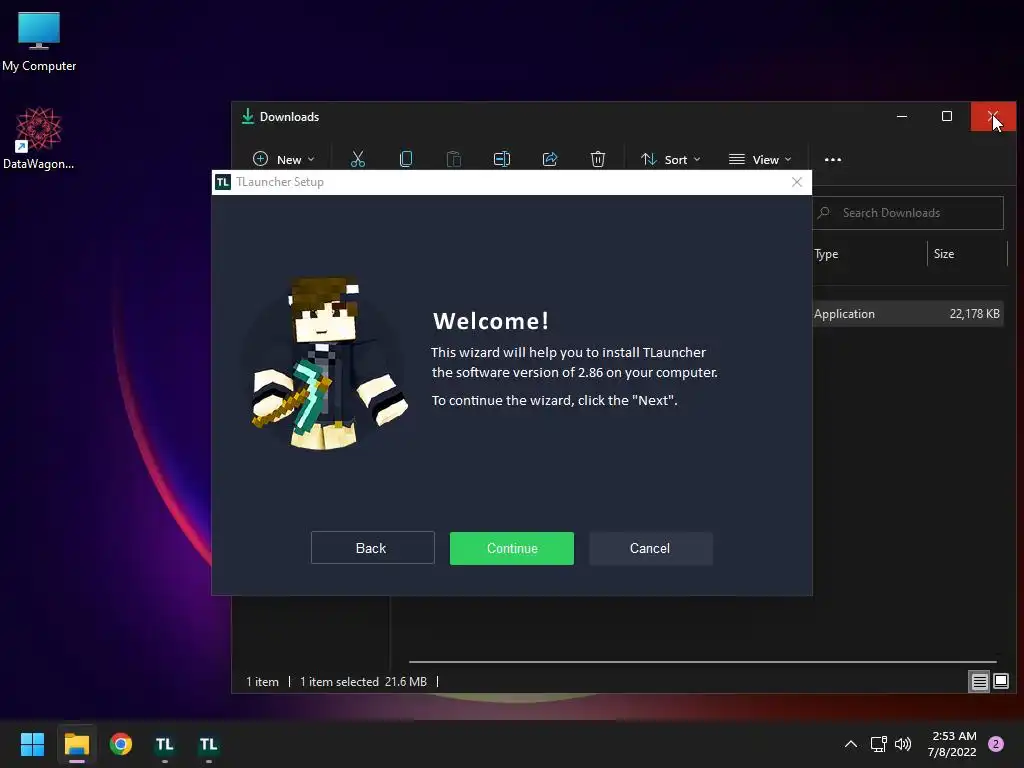Launch Google Chrome from the taskbar
Image resolution: width=1024 pixels, height=768 pixels.
pyautogui.click(x=121, y=744)
